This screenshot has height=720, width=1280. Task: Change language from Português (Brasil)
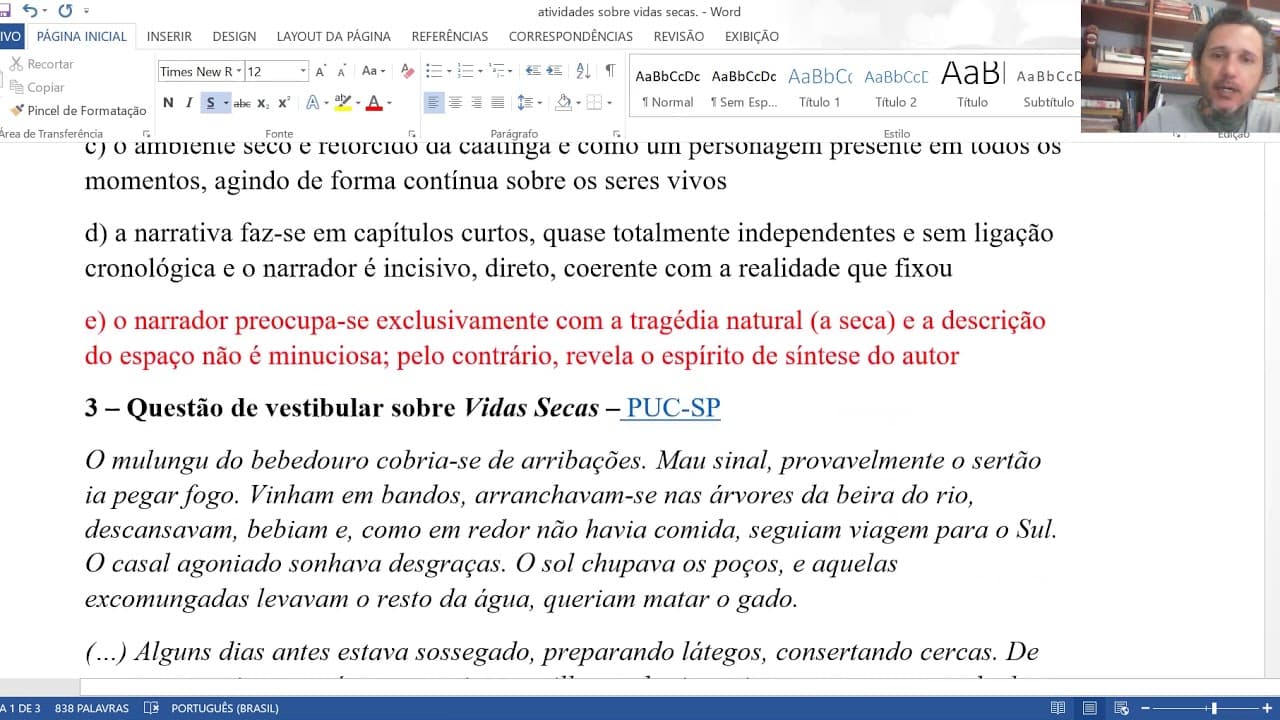coord(225,708)
